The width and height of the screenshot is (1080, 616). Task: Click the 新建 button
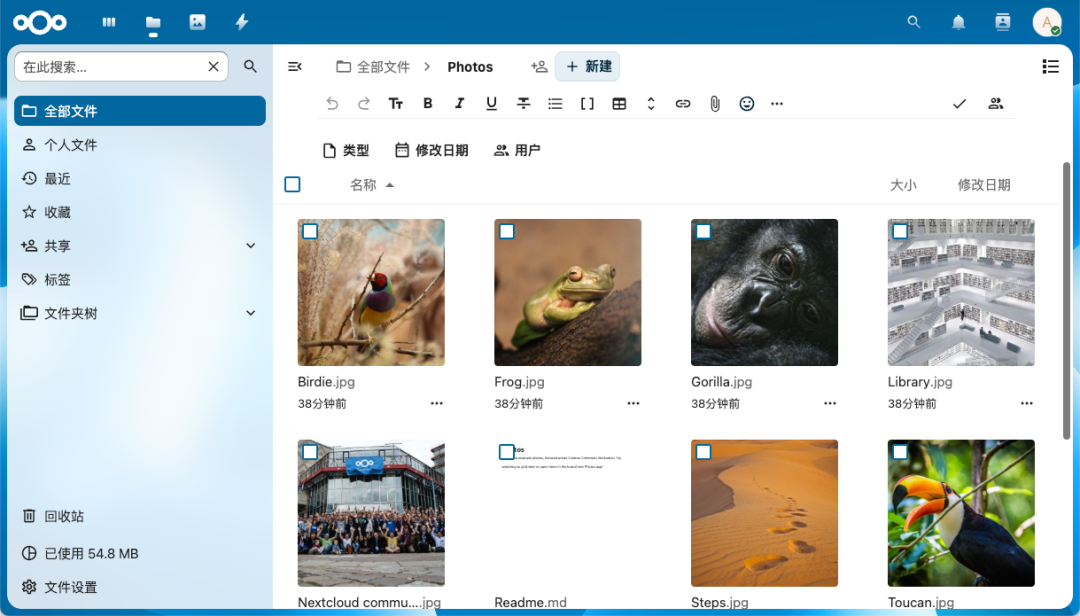click(x=587, y=66)
